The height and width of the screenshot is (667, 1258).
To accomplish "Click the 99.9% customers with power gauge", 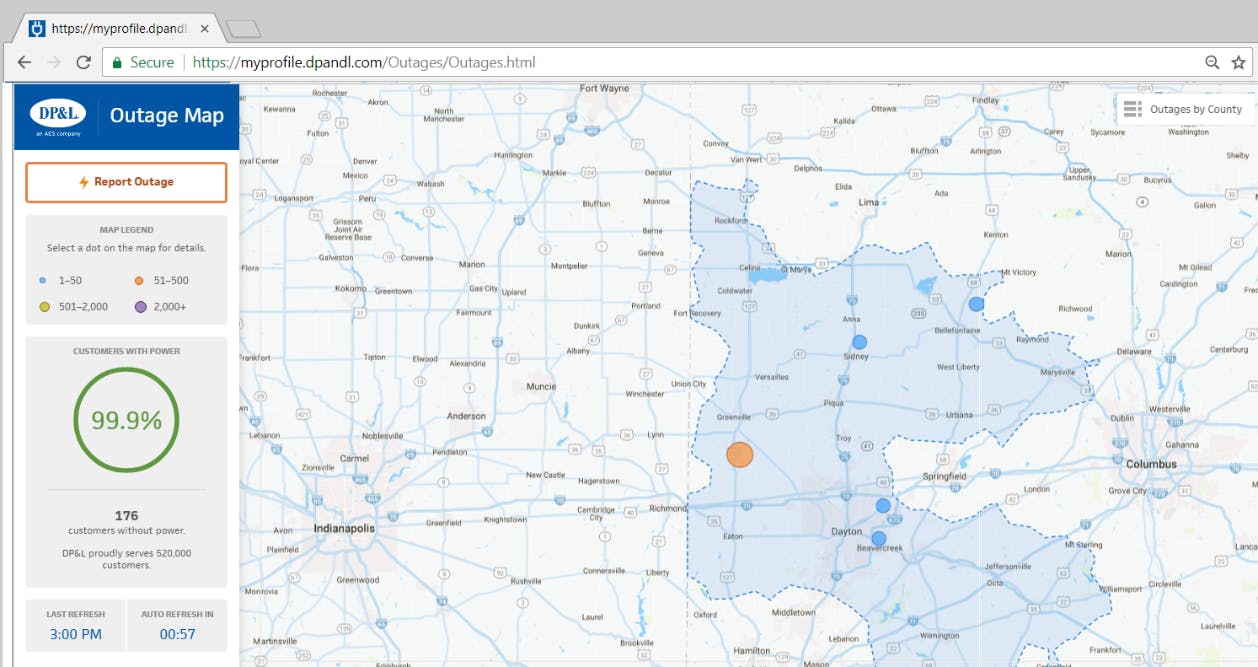I will point(126,419).
